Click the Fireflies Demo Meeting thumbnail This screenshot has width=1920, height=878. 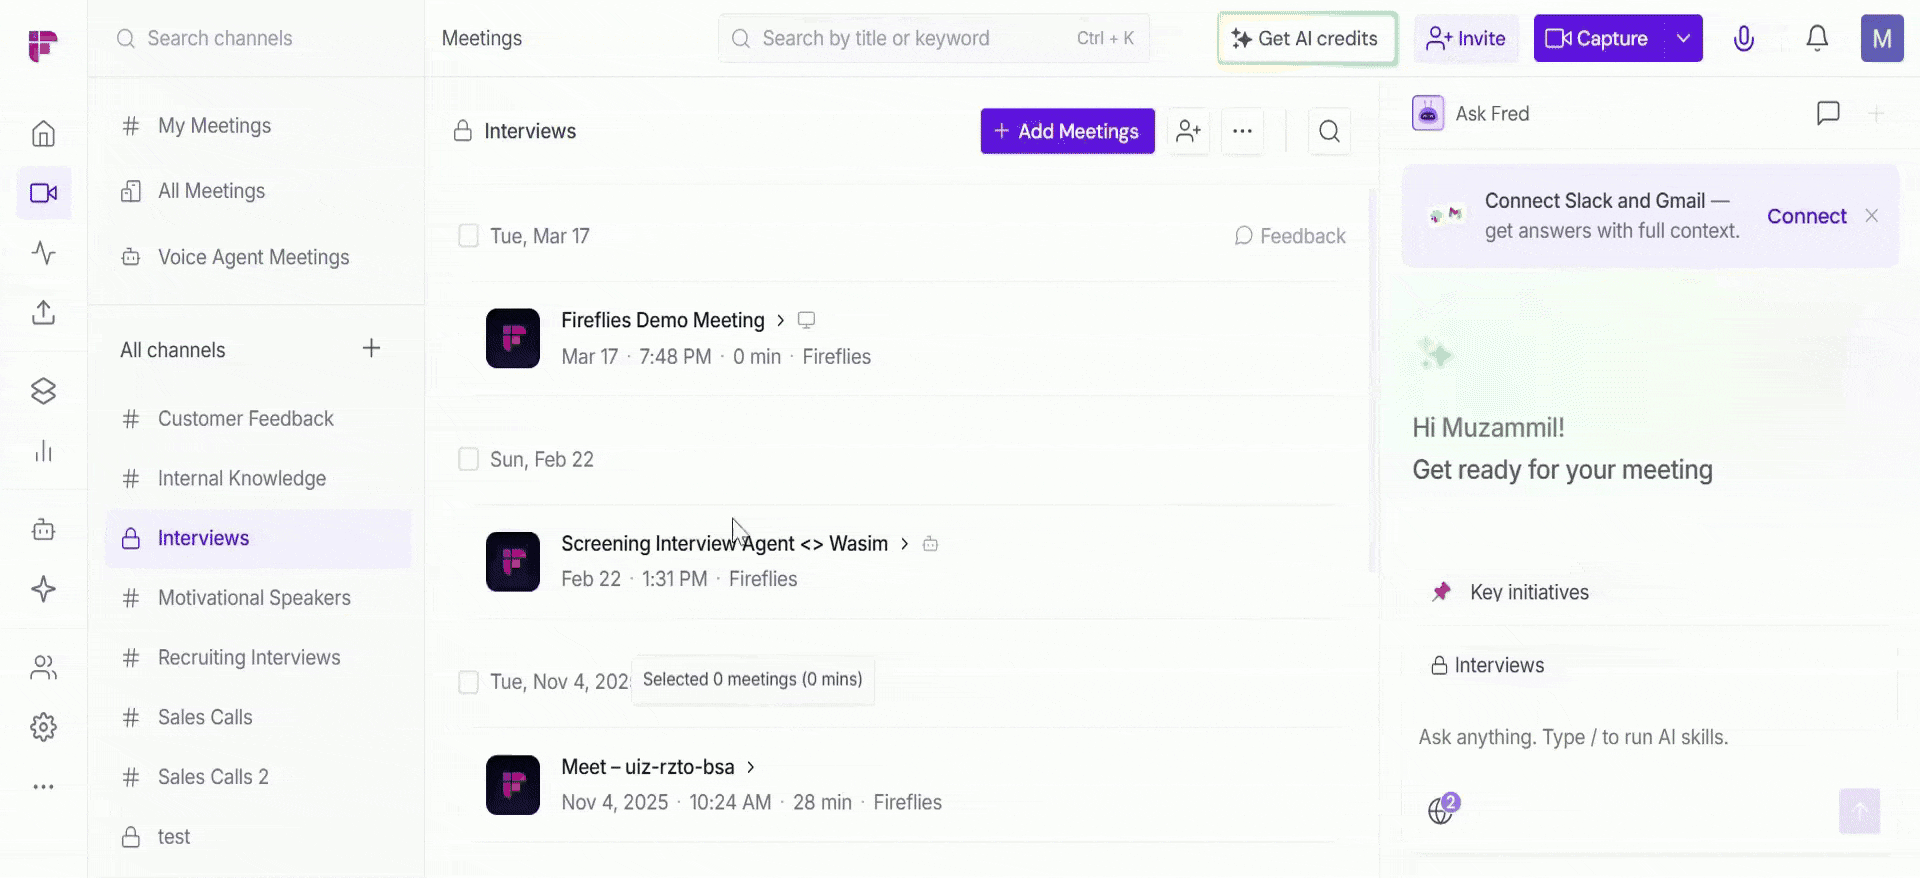[513, 338]
